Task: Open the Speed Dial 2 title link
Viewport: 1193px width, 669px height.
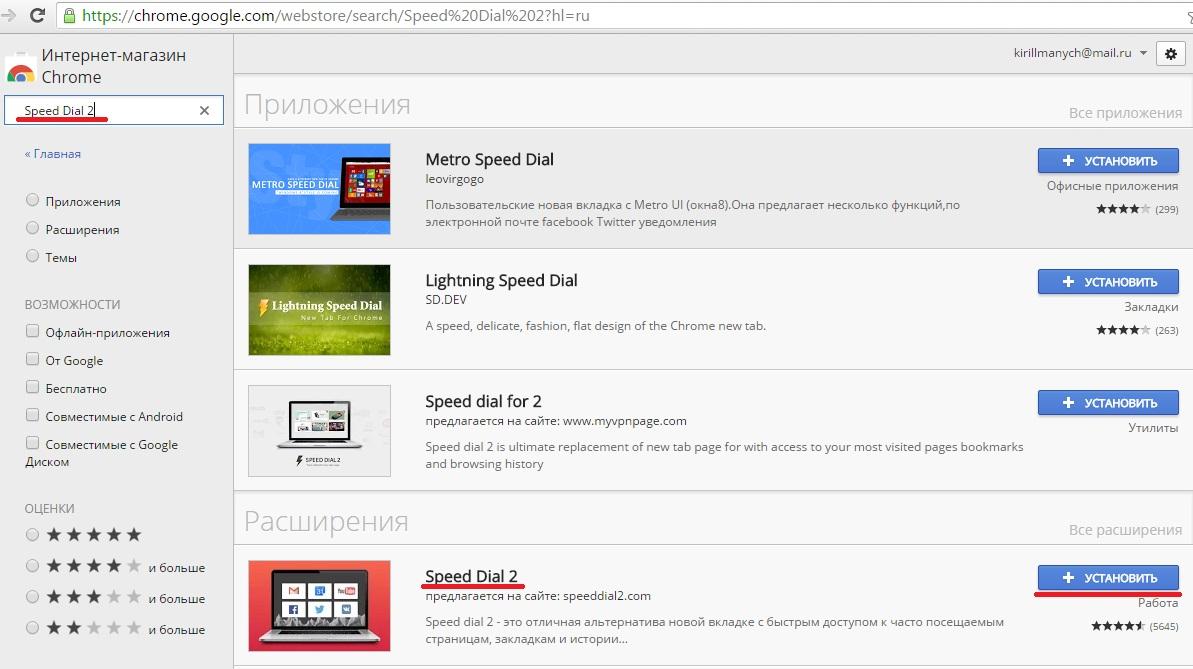Action: pyautogui.click(x=471, y=576)
